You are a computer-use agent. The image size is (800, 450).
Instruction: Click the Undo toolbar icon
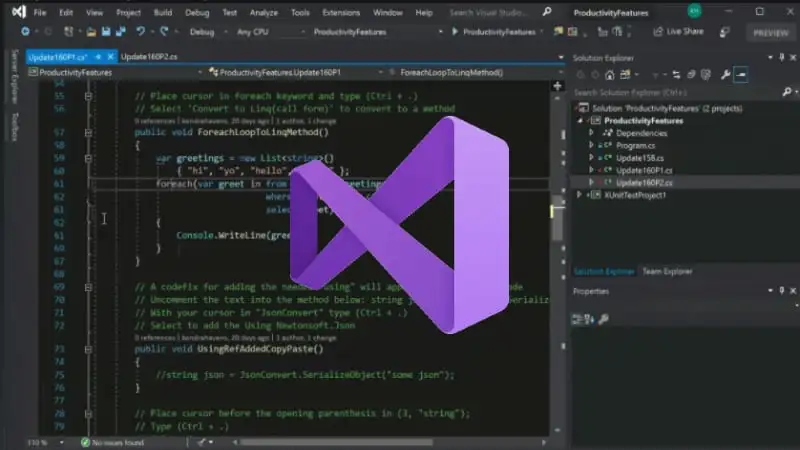(x=140, y=32)
